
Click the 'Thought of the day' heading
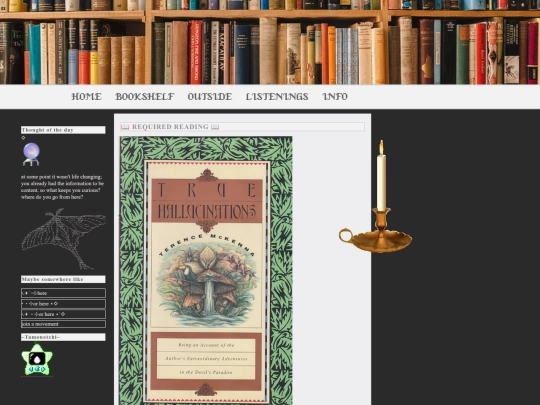pos(63,130)
